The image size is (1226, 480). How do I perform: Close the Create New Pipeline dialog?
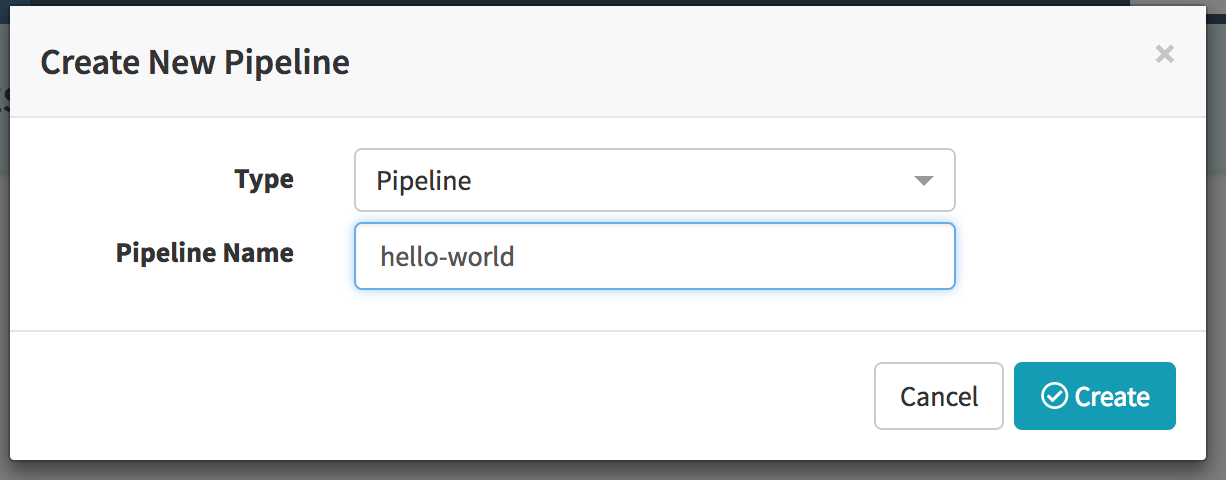pyautogui.click(x=1164, y=54)
